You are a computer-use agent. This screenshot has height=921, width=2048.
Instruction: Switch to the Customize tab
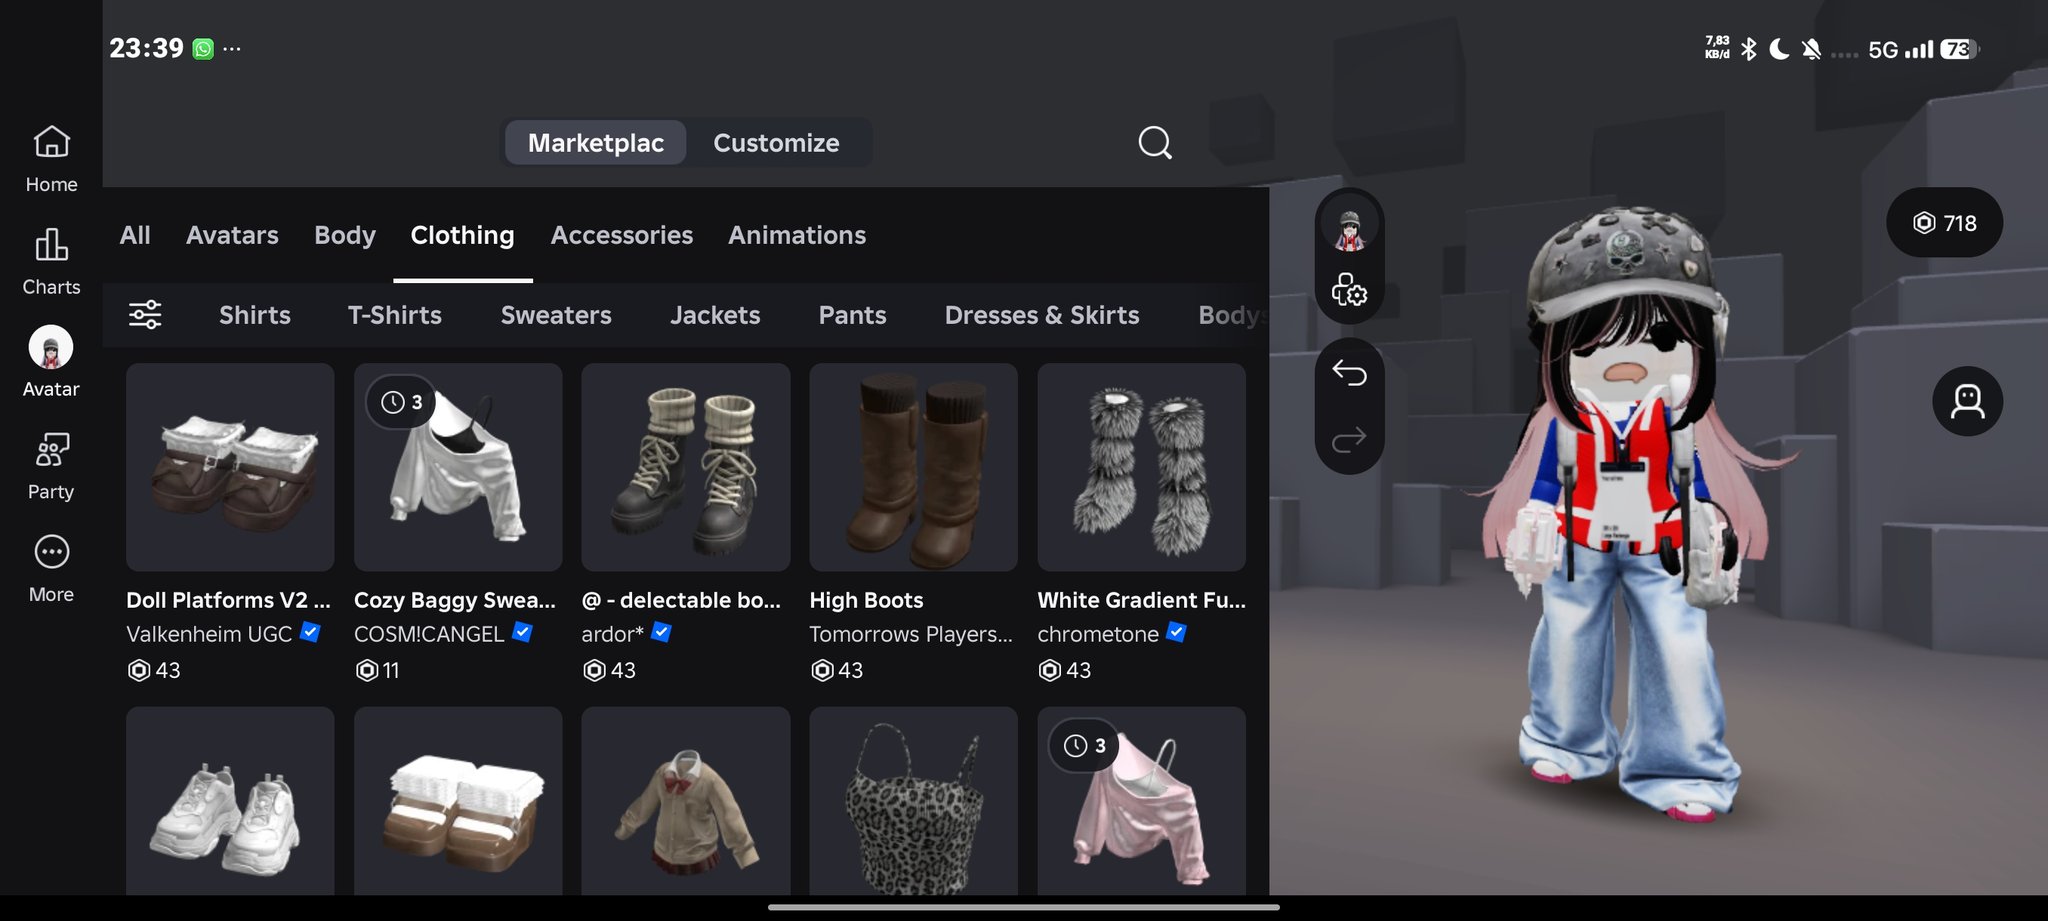(776, 143)
